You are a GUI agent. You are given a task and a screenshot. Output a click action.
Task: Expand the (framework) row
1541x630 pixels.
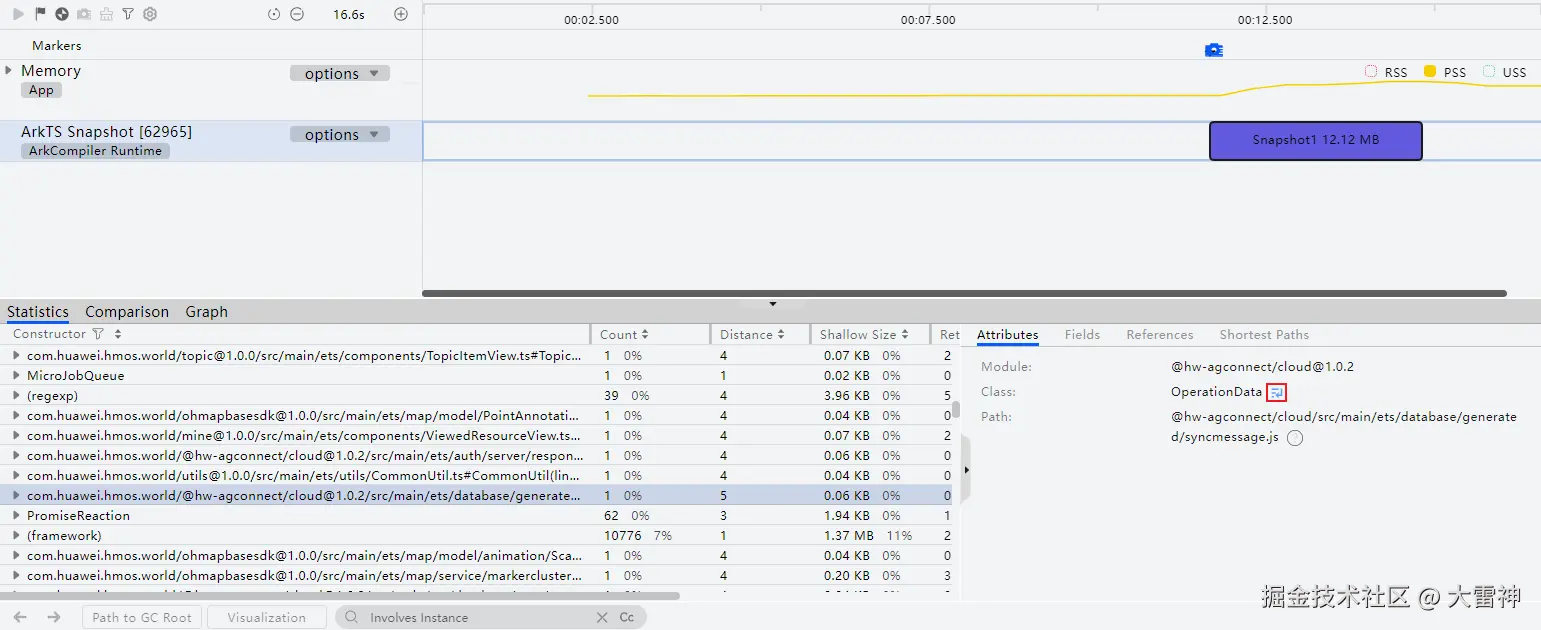(x=16, y=535)
